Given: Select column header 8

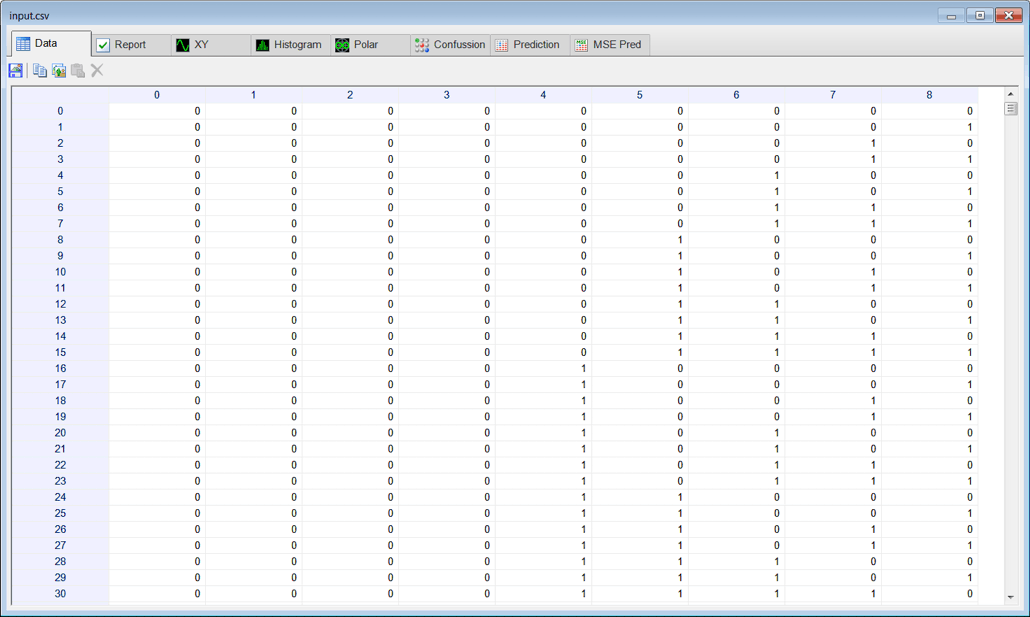Looking at the screenshot, I should coord(929,95).
